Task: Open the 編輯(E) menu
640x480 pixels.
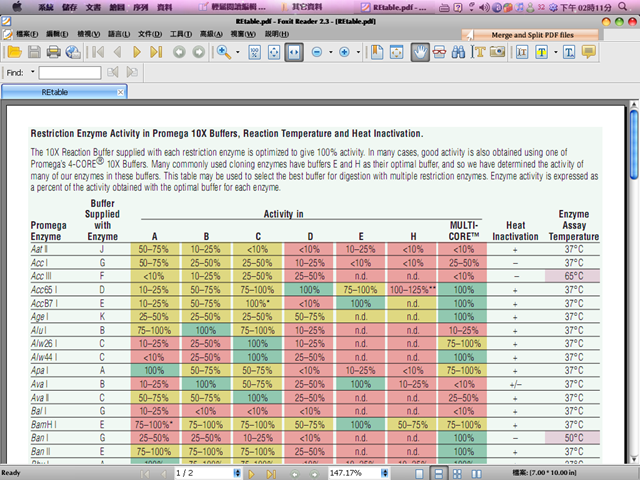Action: (57, 34)
